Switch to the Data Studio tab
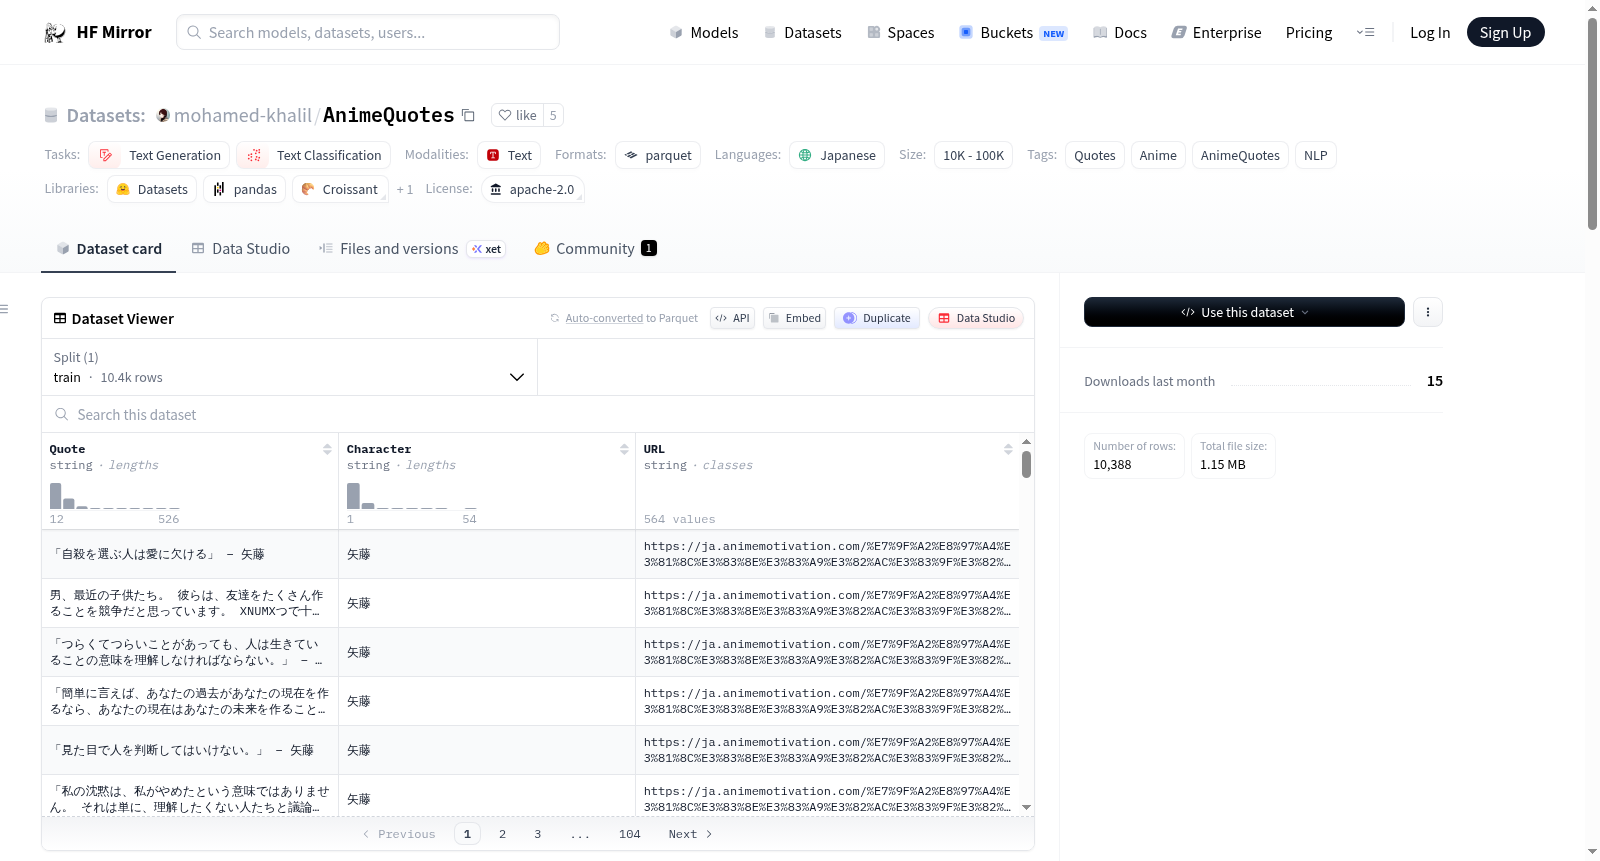The image size is (1600, 861). click(x=241, y=249)
